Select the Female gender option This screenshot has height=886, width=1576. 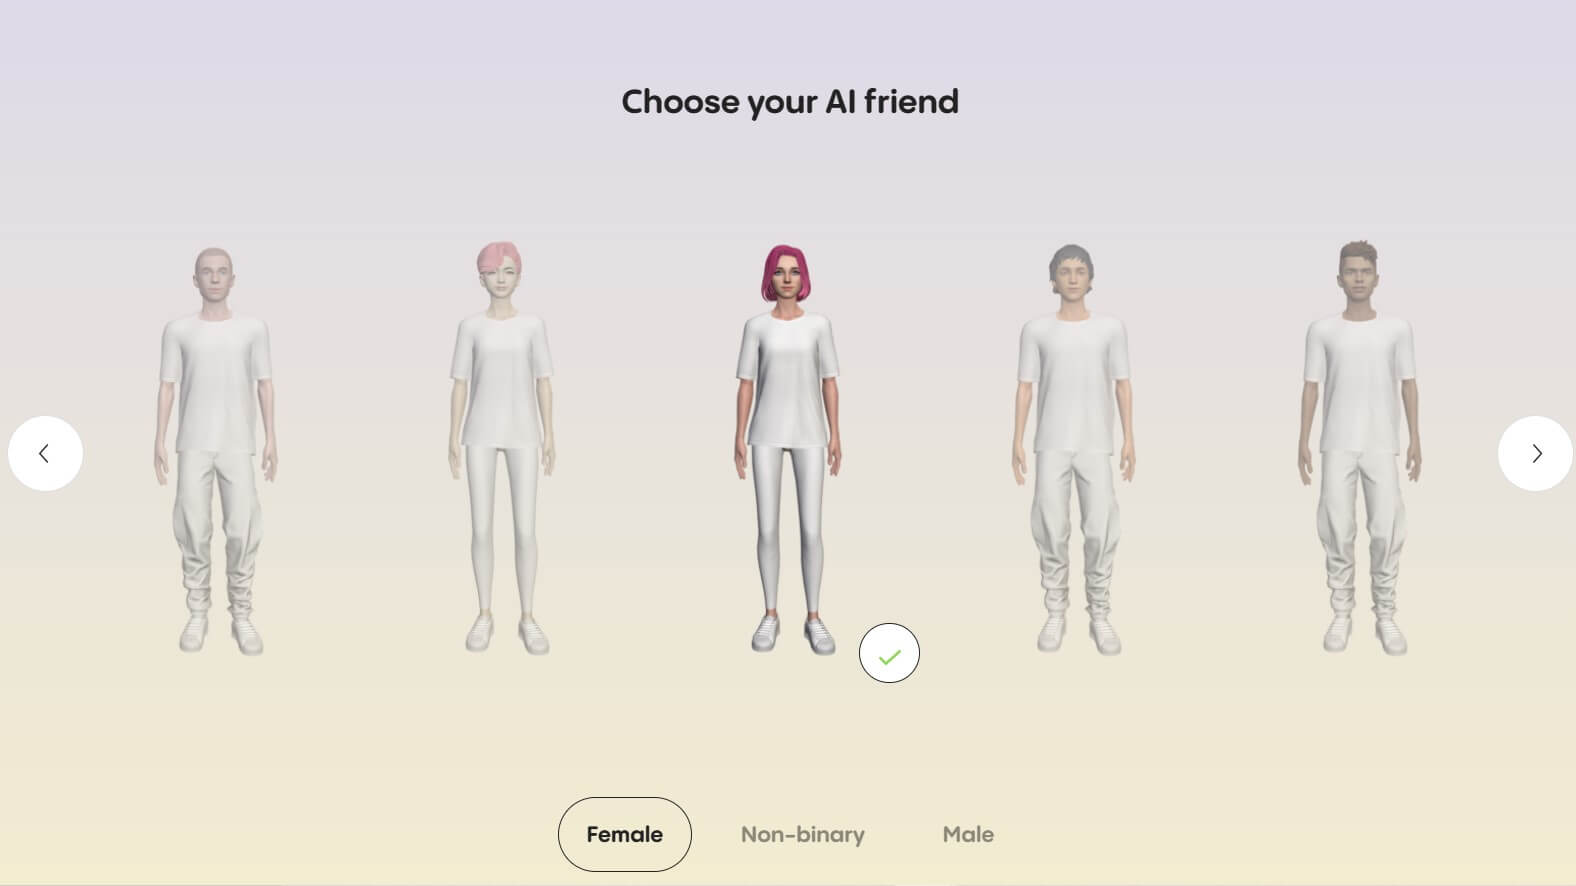(624, 834)
